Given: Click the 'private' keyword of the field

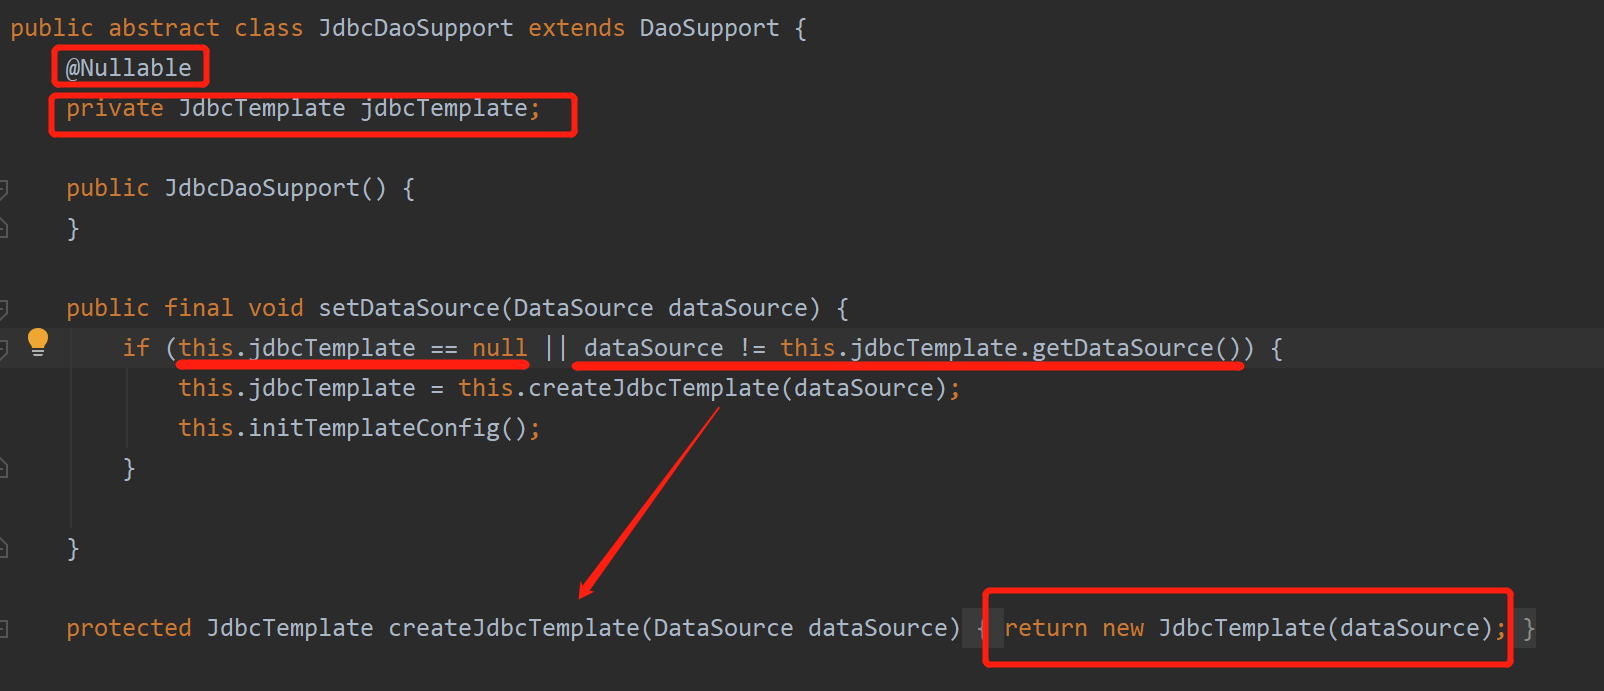Looking at the screenshot, I should click(x=115, y=108).
